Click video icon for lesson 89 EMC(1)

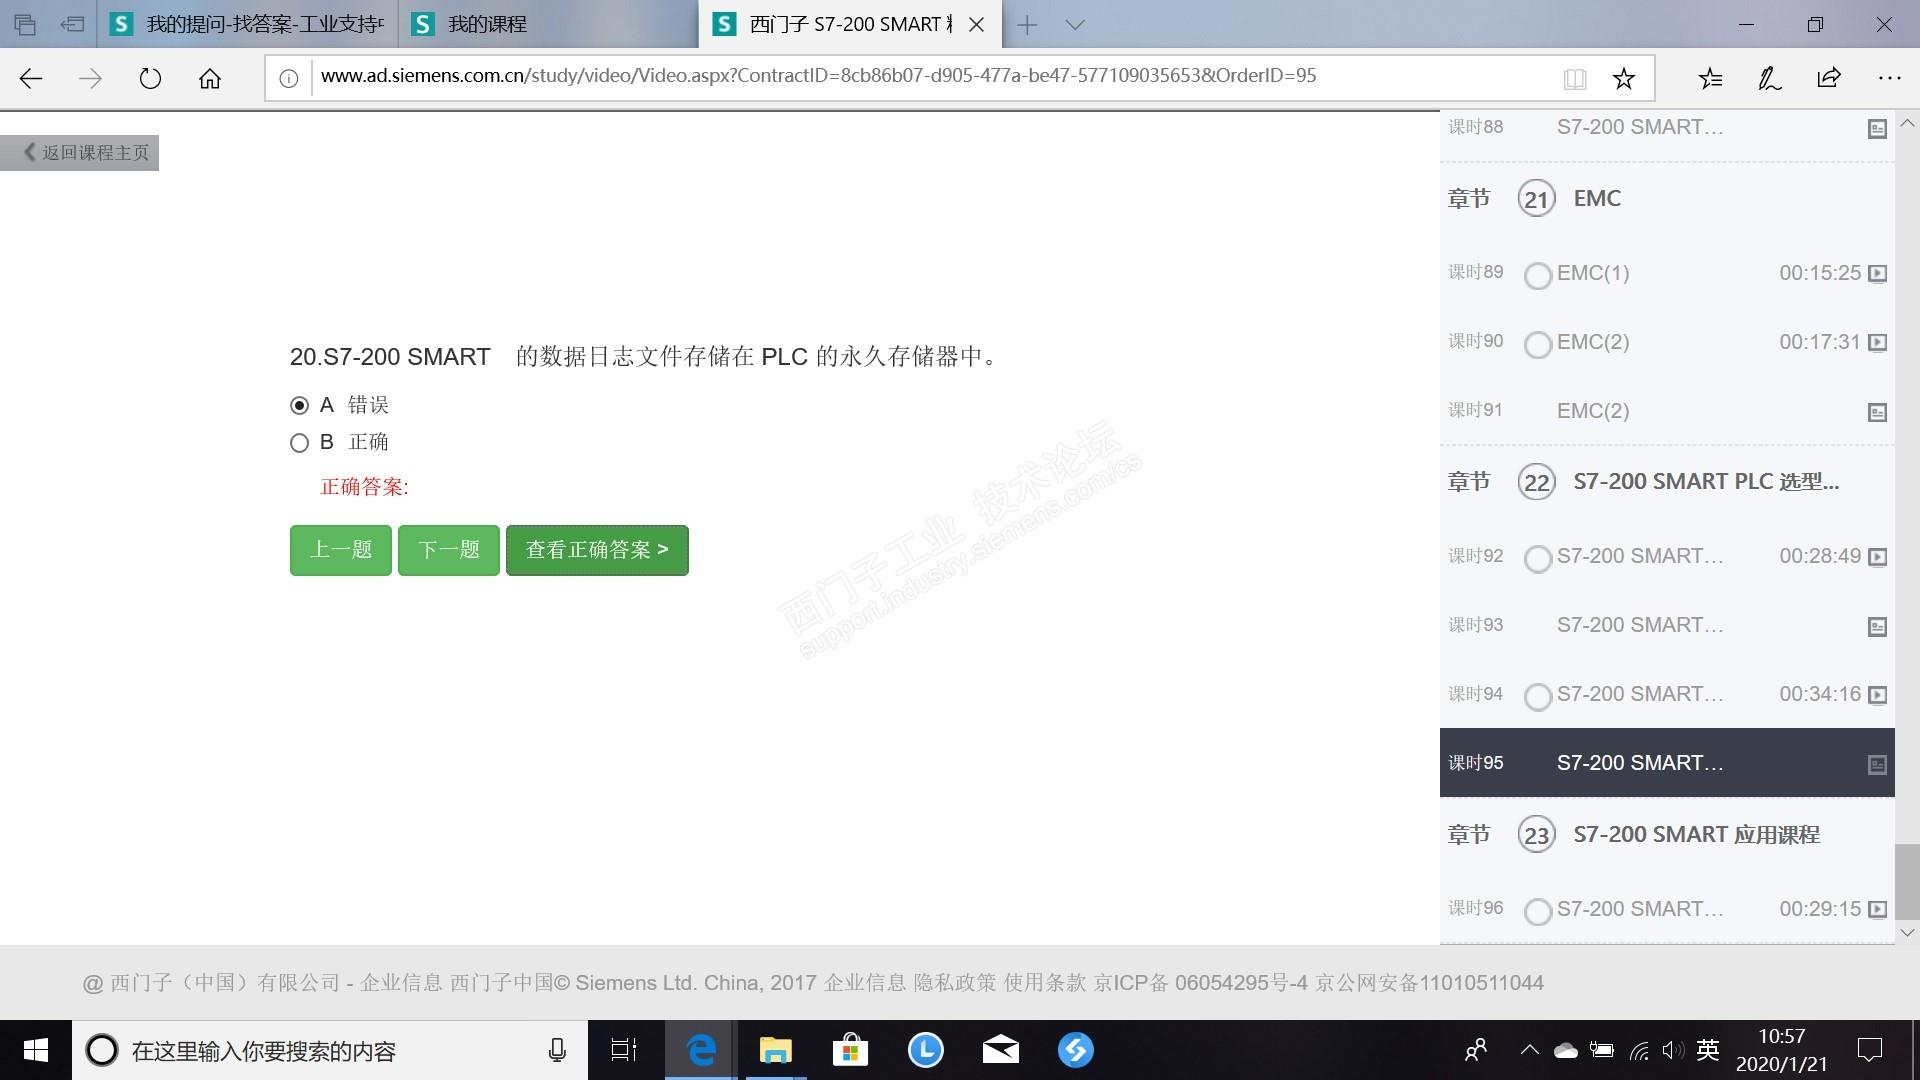coord(1877,273)
